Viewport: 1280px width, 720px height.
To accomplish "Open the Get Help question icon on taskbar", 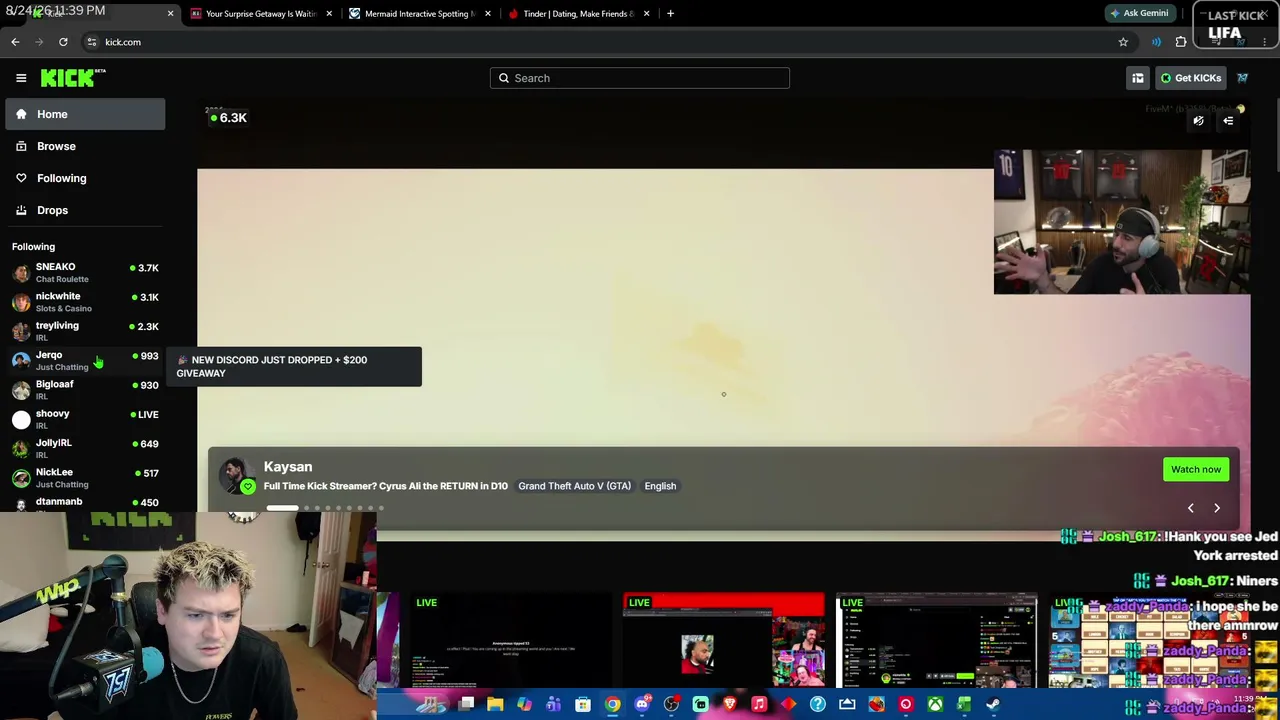I will coord(817,705).
